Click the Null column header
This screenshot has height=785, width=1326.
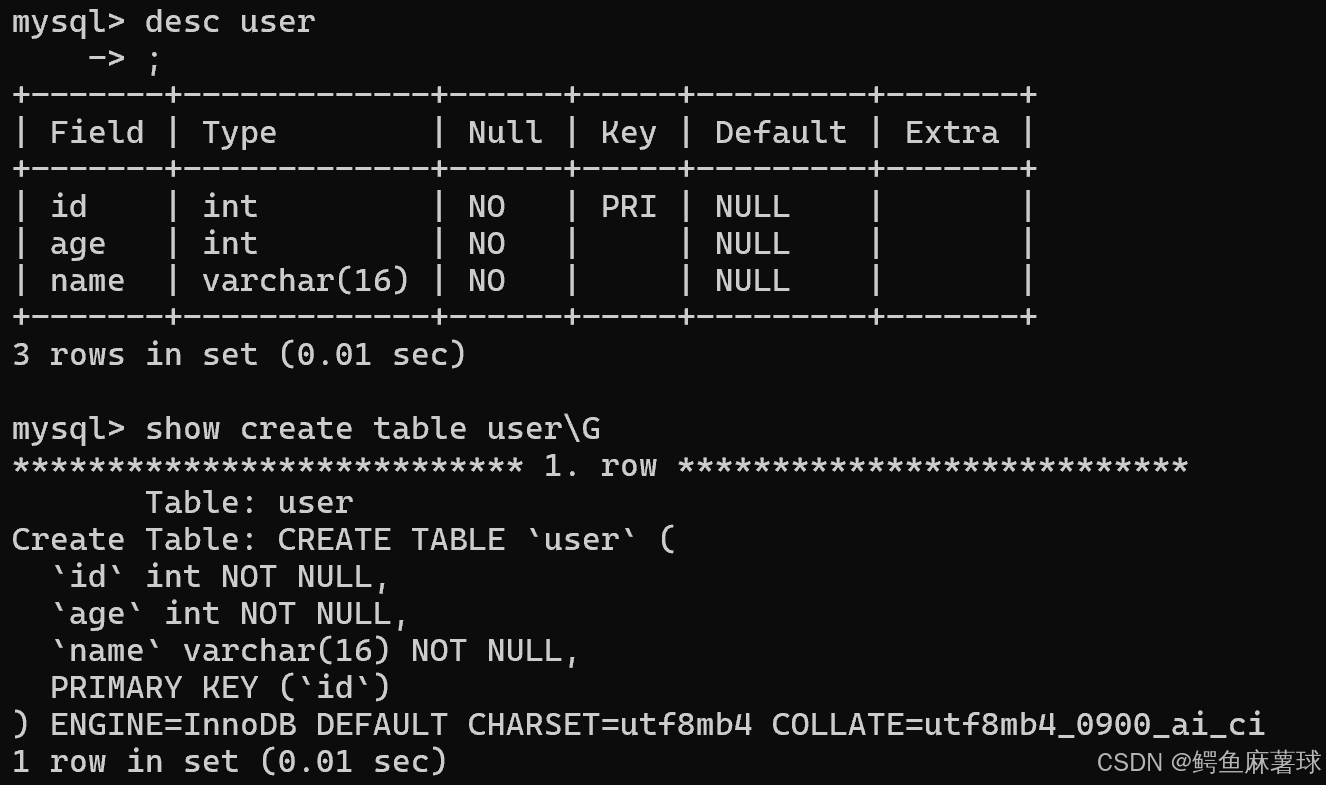coord(505,133)
